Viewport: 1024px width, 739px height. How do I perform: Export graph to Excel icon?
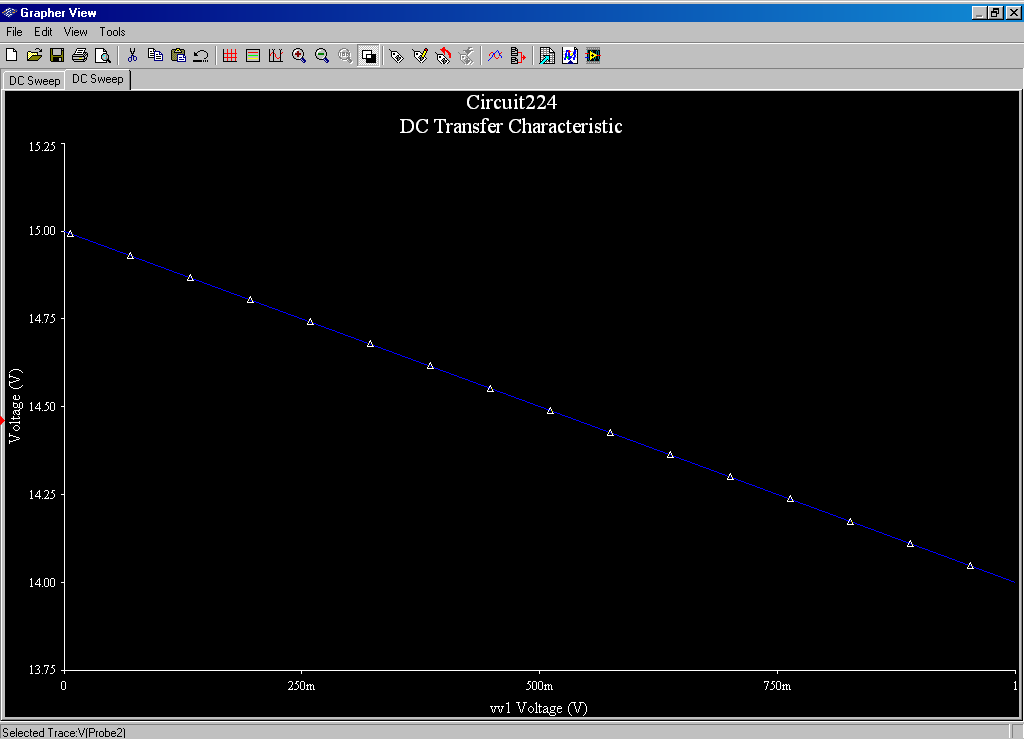(547, 55)
